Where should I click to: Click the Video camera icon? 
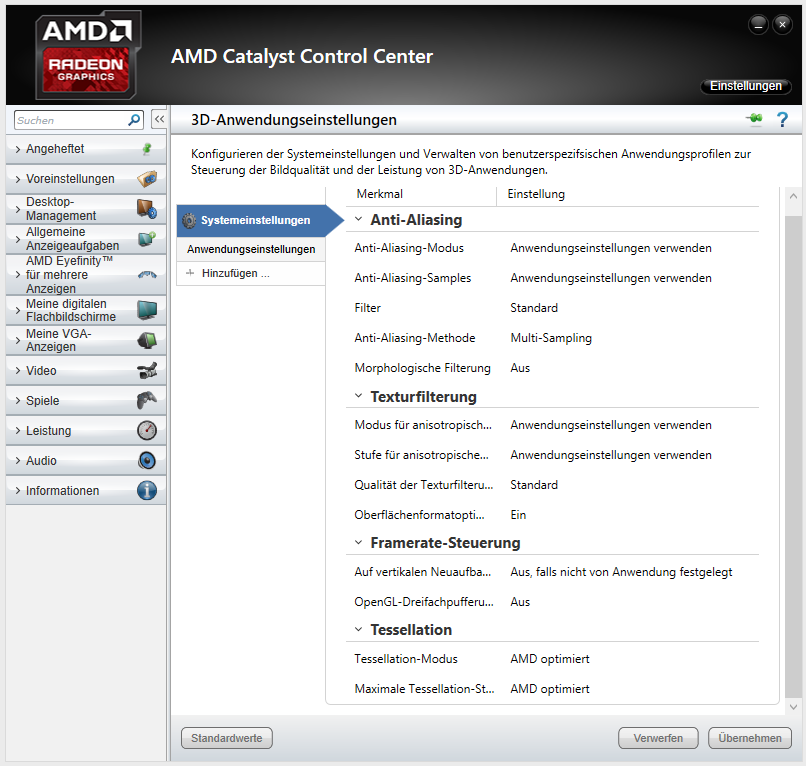click(x=147, y=371)
